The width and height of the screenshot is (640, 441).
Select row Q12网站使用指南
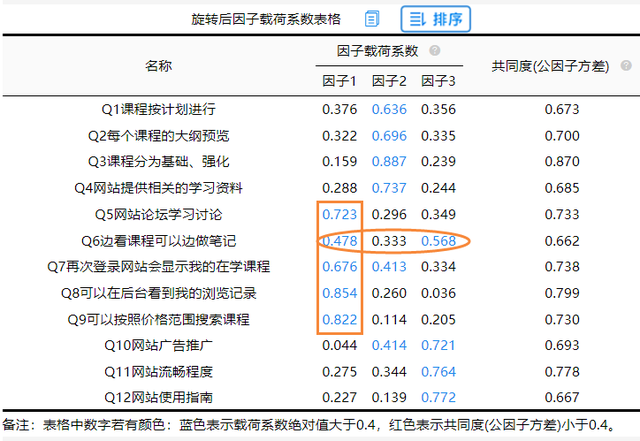click(321, 397)
